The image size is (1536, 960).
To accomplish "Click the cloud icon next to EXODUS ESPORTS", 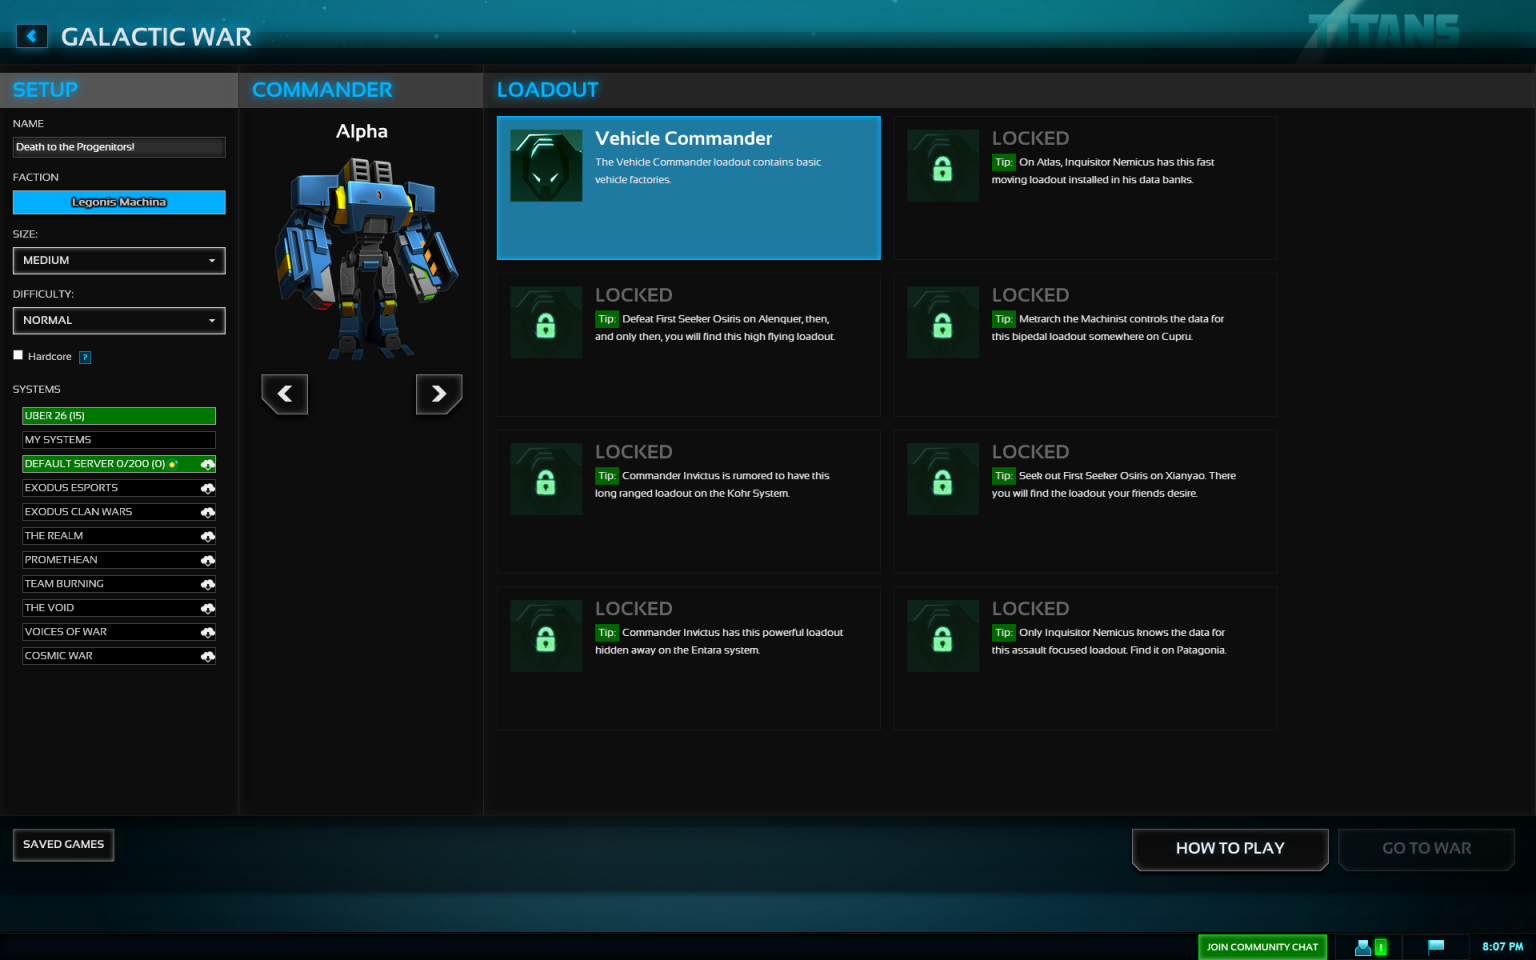I will tap(207, 488).
